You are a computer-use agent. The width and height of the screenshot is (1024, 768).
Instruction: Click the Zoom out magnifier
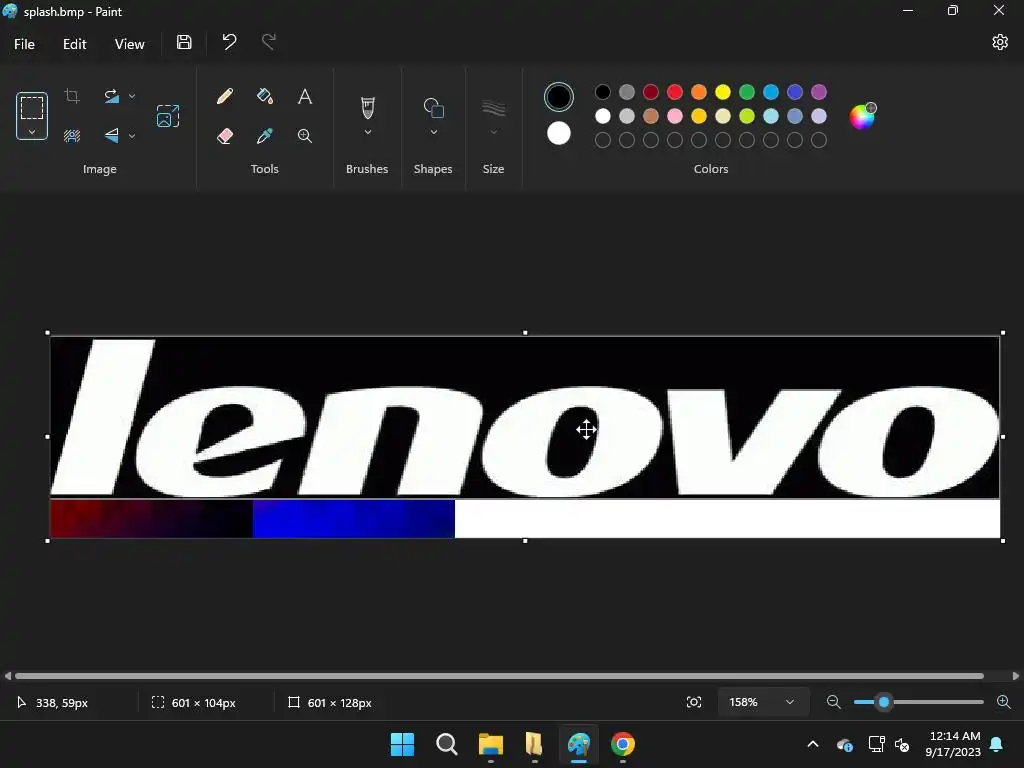pyautogui.click(x=833, y=702)
